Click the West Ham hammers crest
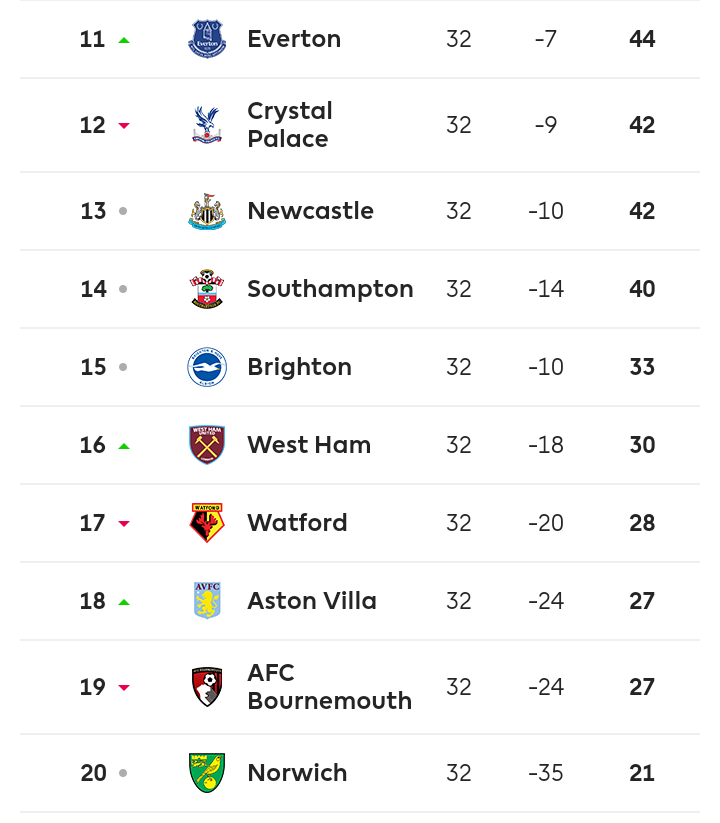 207,445
